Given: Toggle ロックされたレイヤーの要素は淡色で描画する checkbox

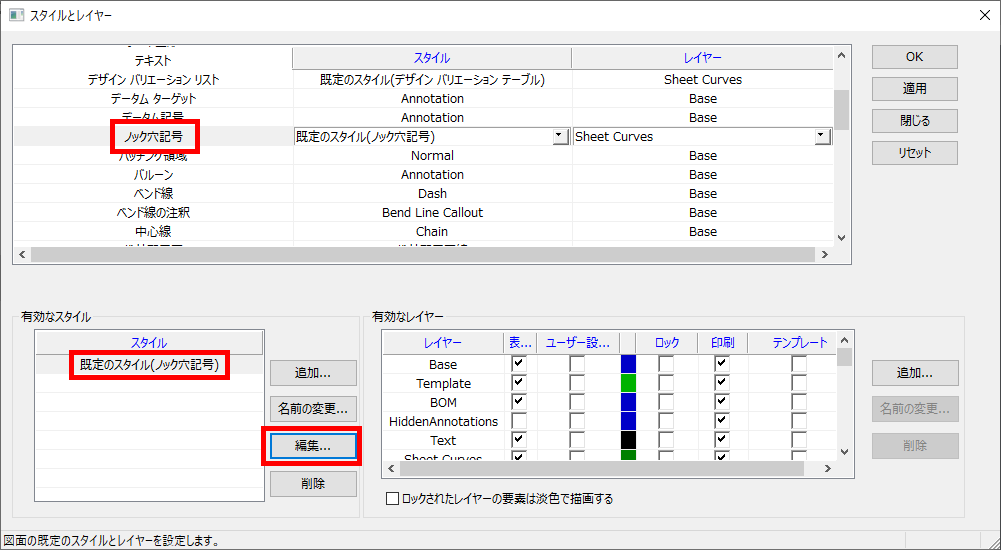Looking at the screenshot, I should pos(393,499).
